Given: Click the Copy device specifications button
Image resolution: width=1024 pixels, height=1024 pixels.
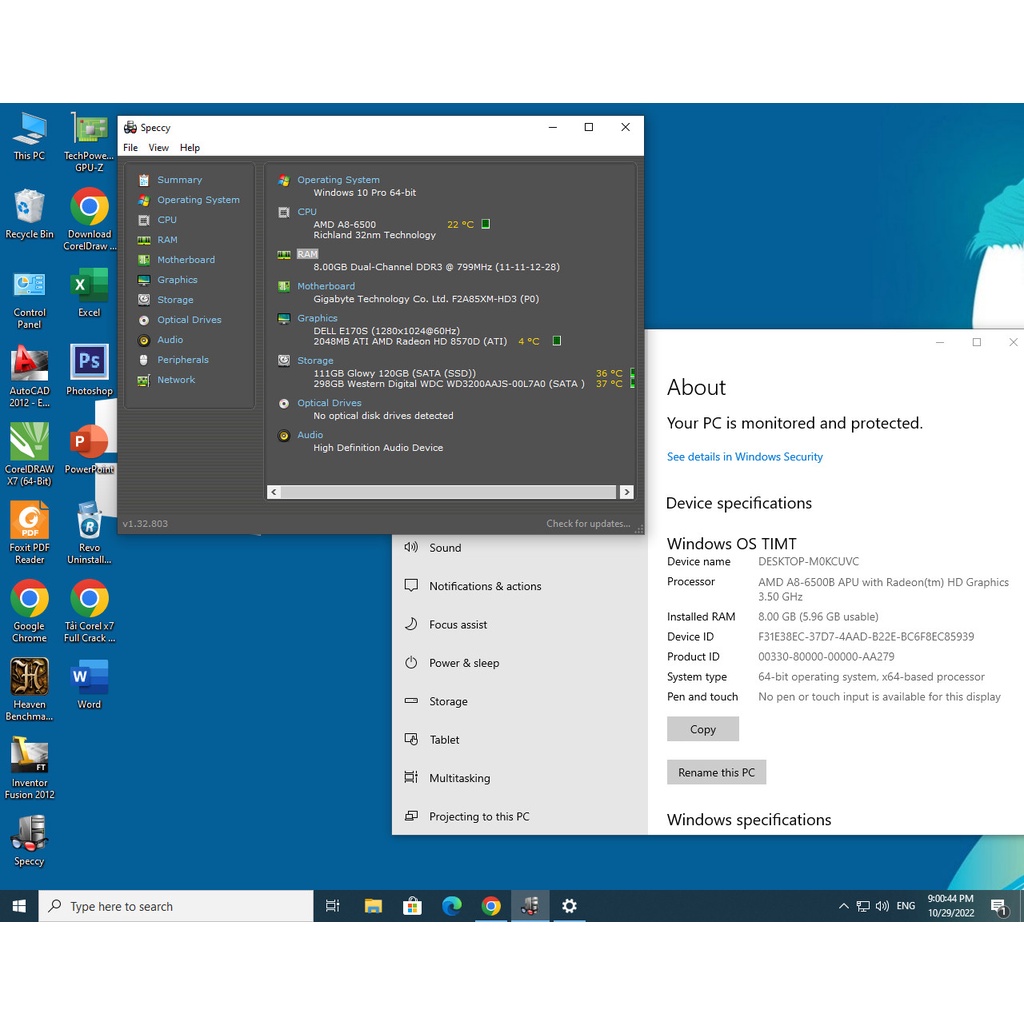Looking at the screenshot, I should (702, 729).
